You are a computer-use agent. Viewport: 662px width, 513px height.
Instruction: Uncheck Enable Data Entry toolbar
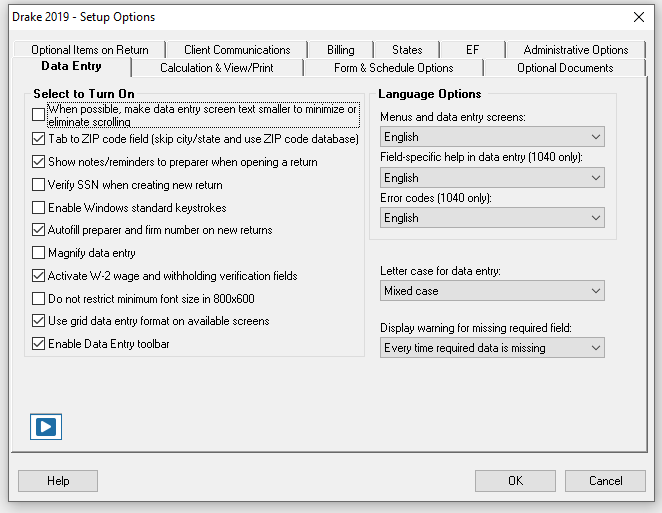(x=38, y=344)
